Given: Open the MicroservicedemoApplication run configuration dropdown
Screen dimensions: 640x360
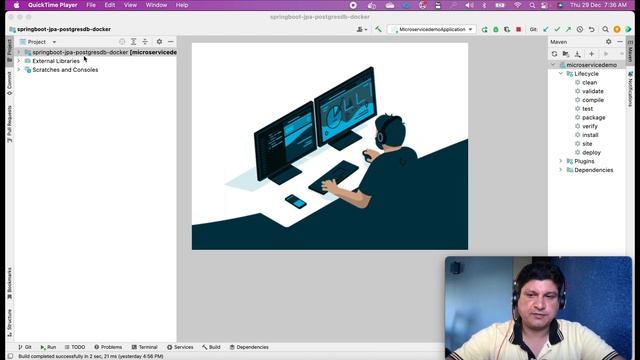Looking at the screenshot, I should point(432,29).
